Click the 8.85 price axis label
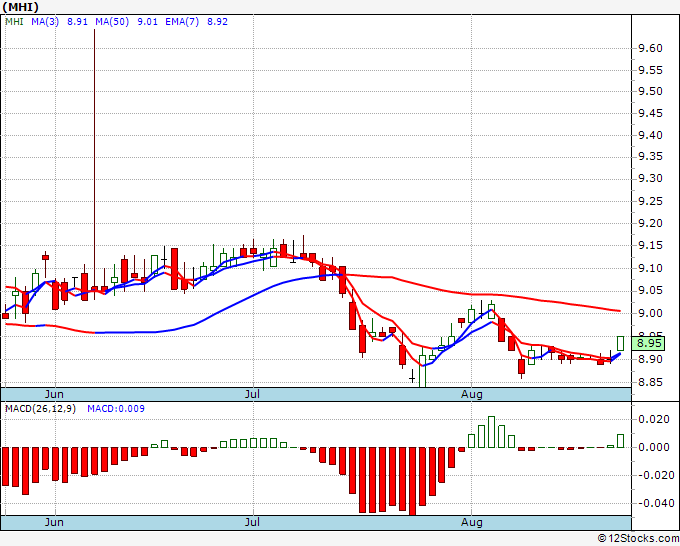 pyautogui.click(x=651, y=383)
